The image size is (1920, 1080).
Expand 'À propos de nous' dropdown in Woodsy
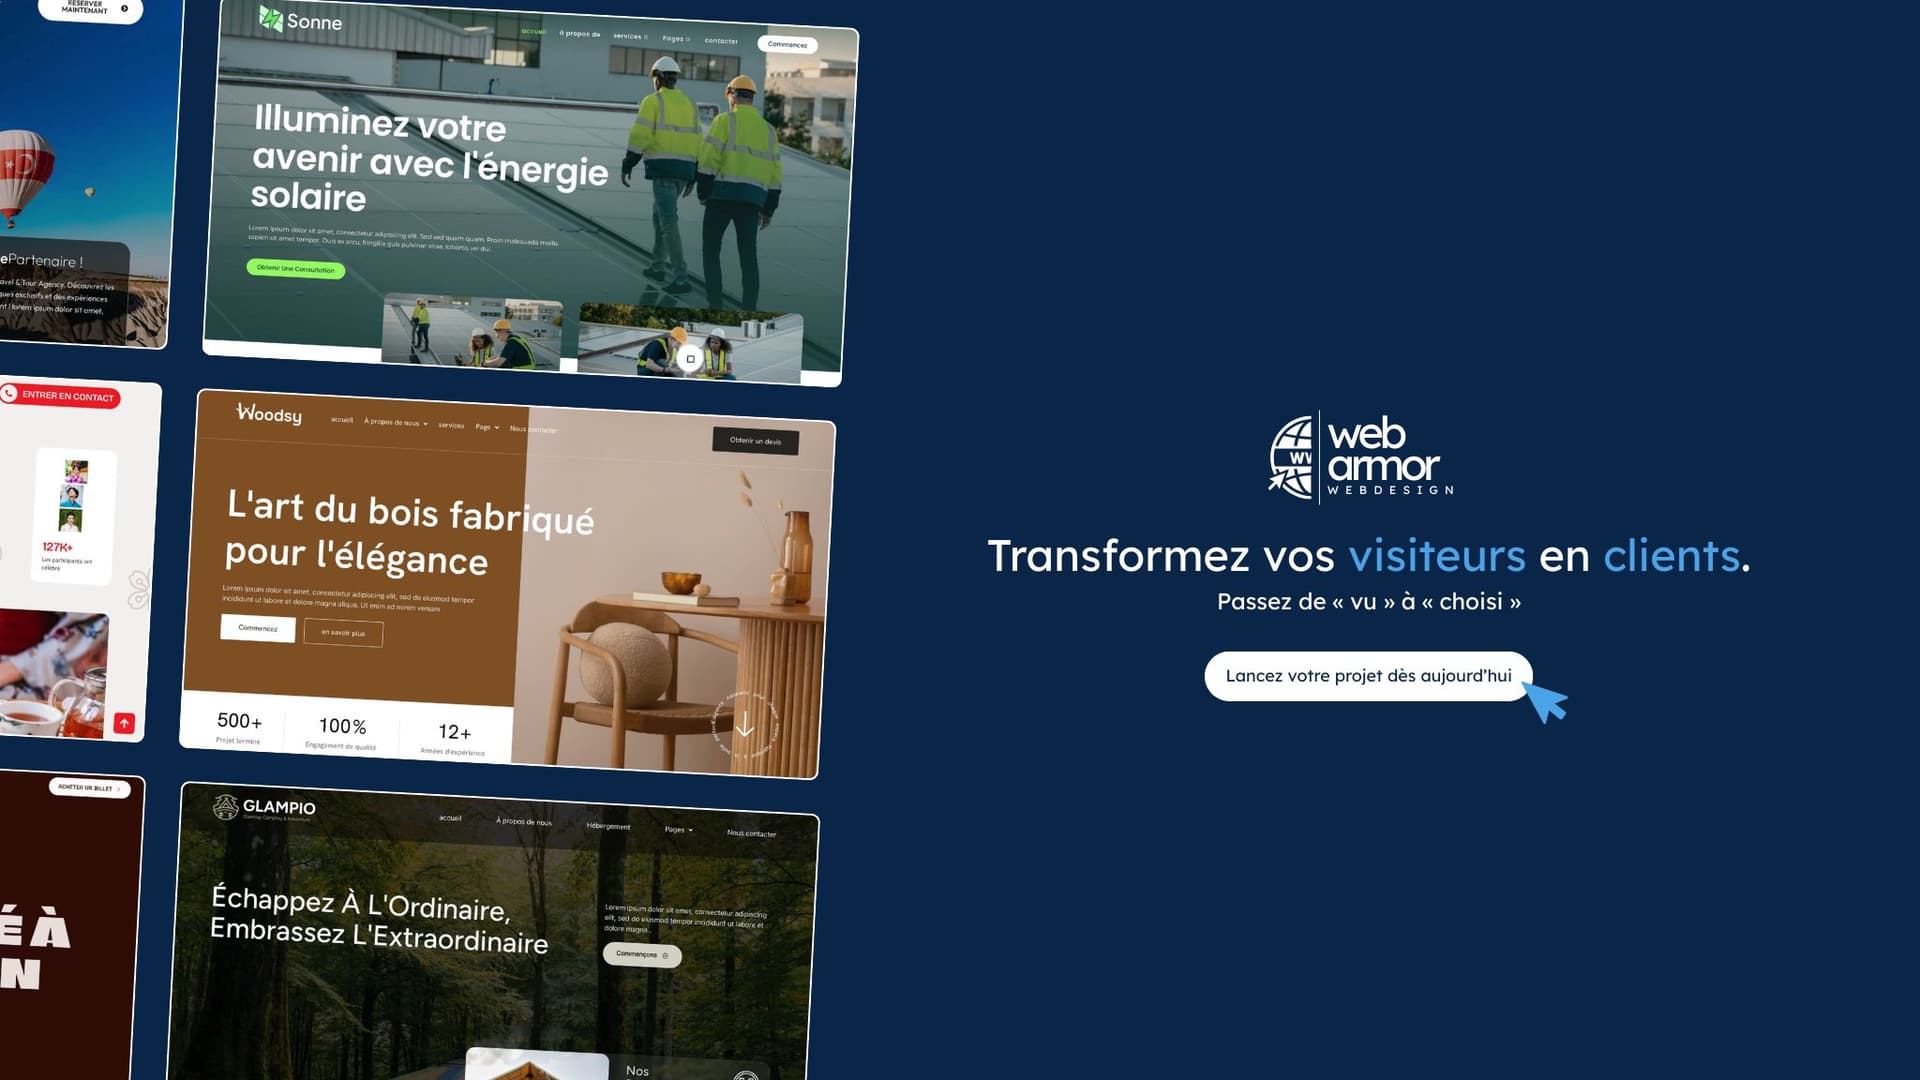point(396,422)
